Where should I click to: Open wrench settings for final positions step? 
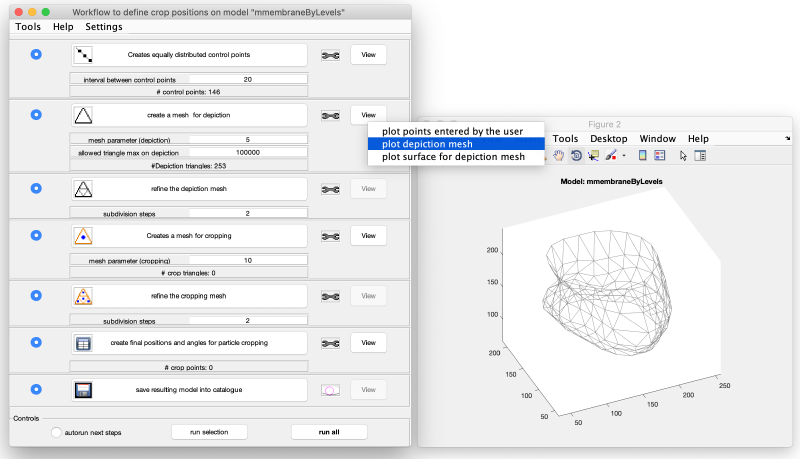[331, 343]
